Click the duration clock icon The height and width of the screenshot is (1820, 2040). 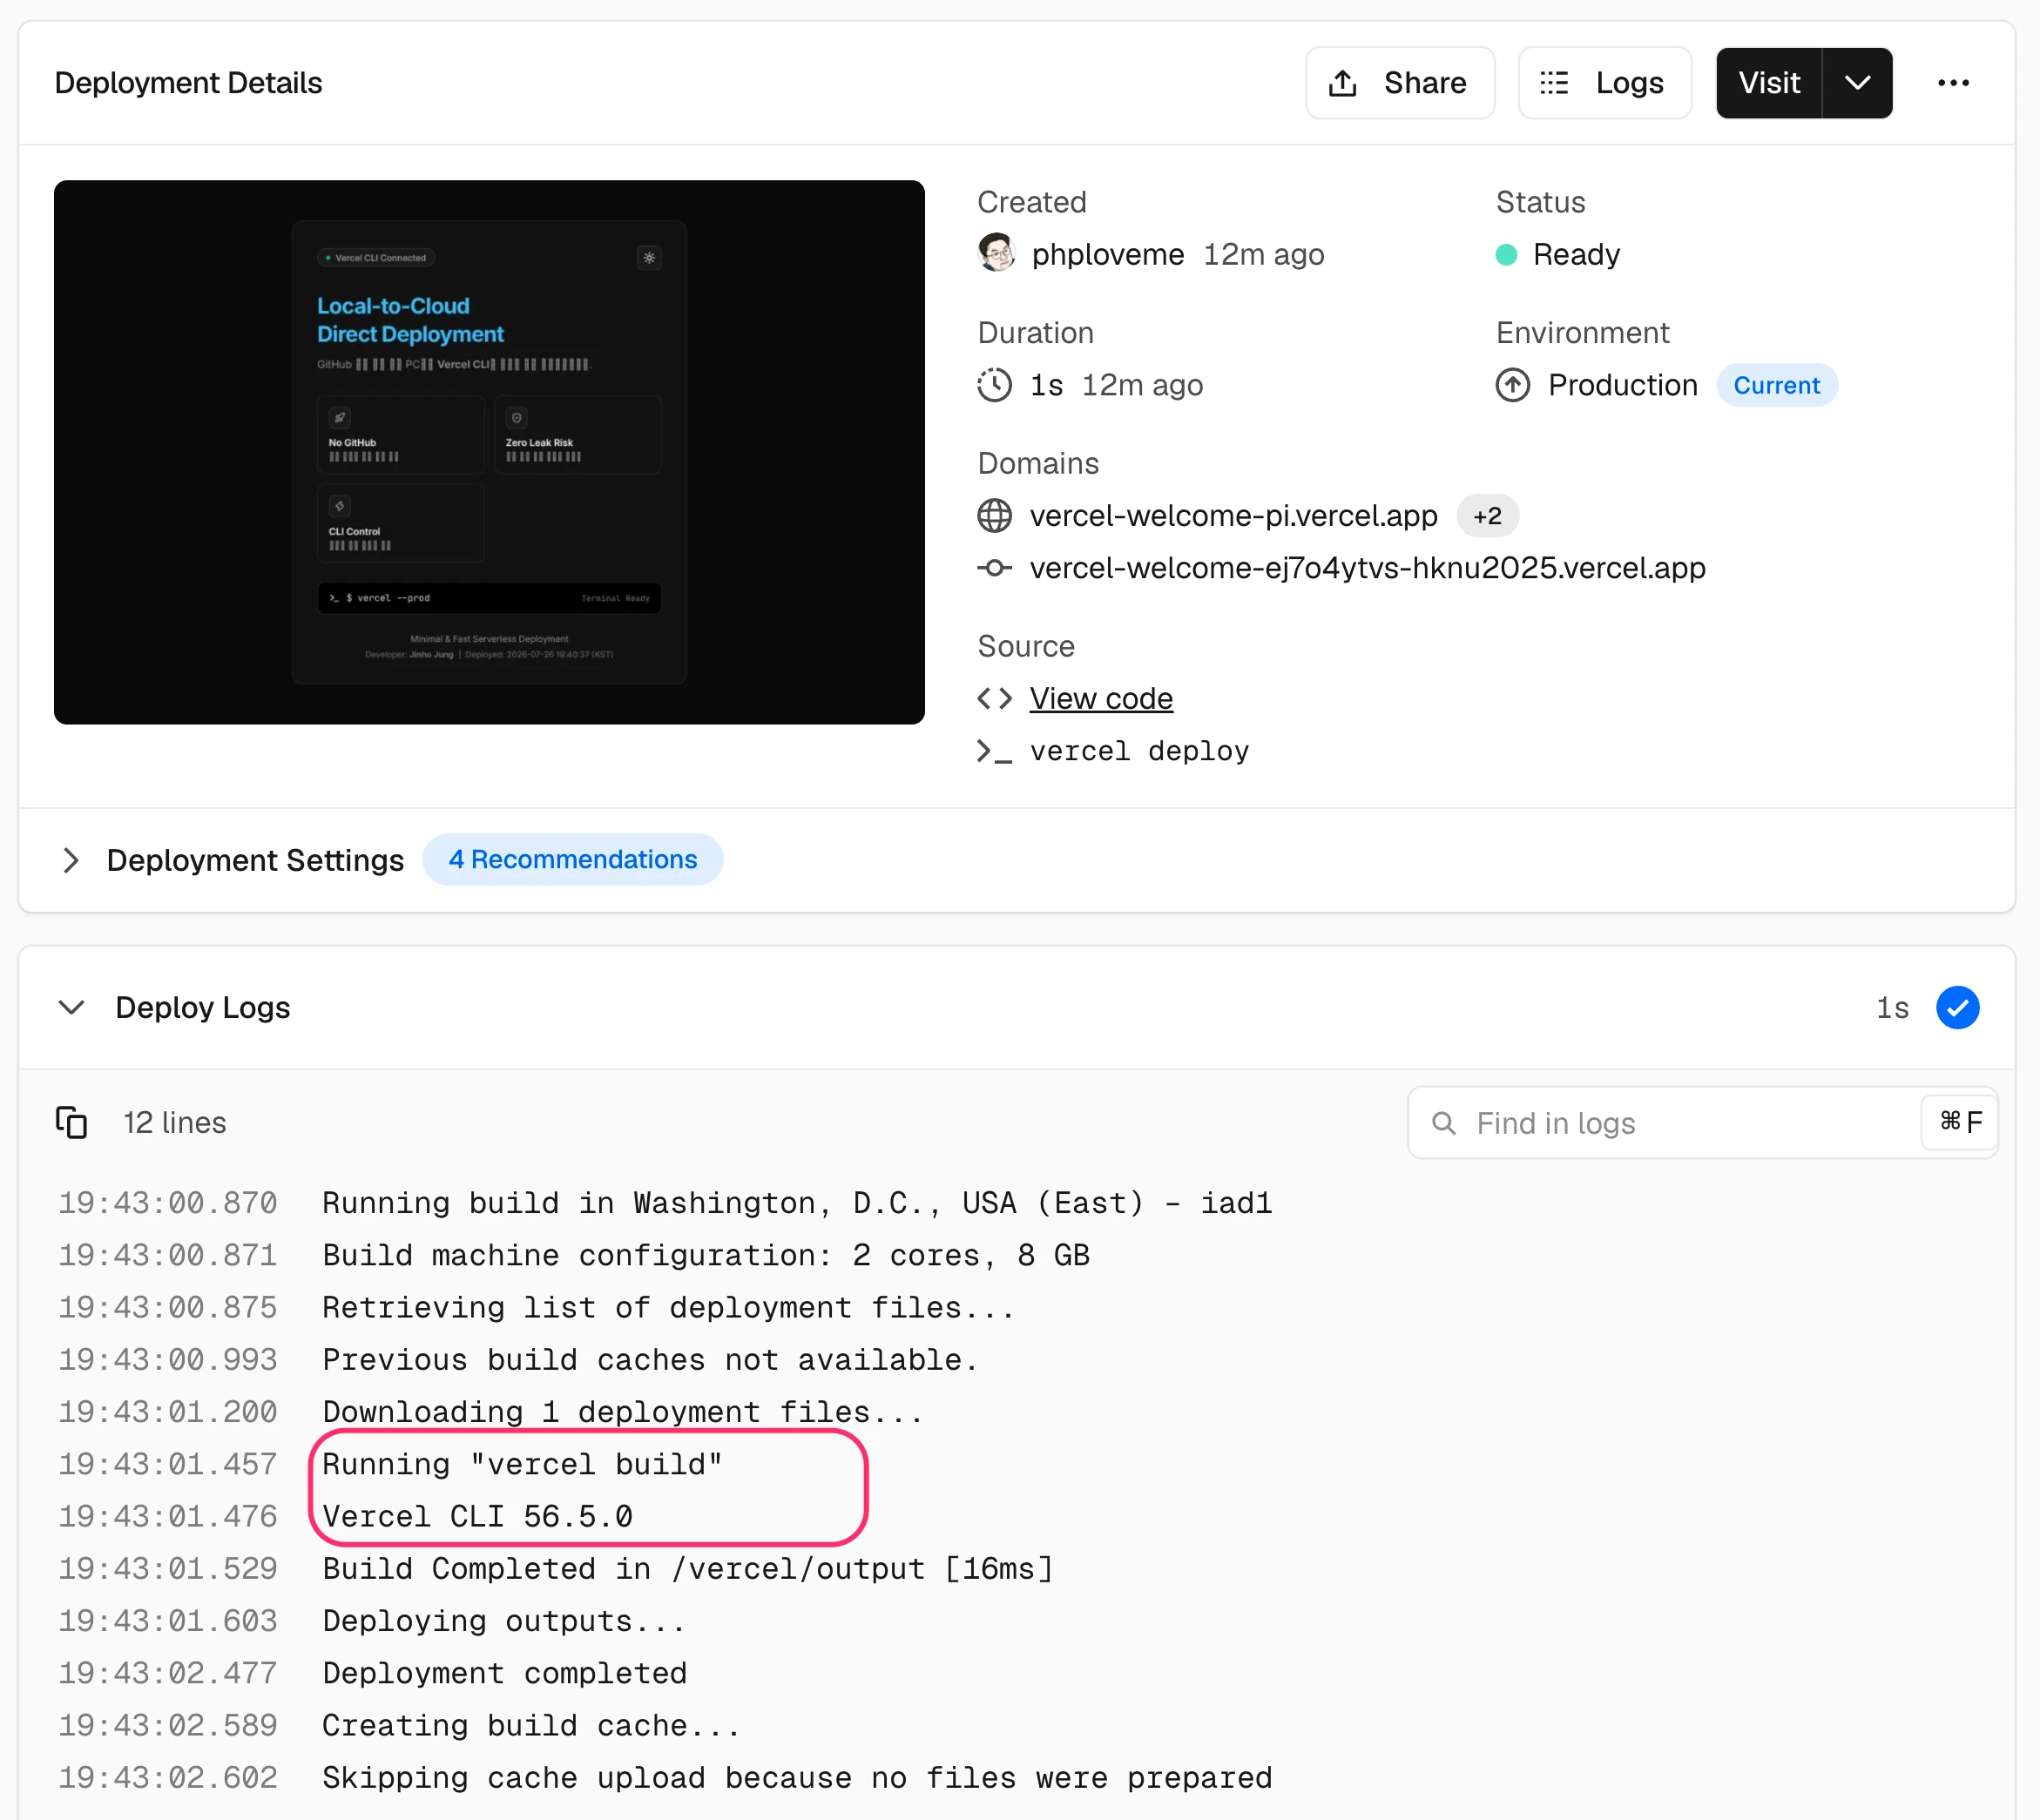pyautogui.click(x=995, y=385)
